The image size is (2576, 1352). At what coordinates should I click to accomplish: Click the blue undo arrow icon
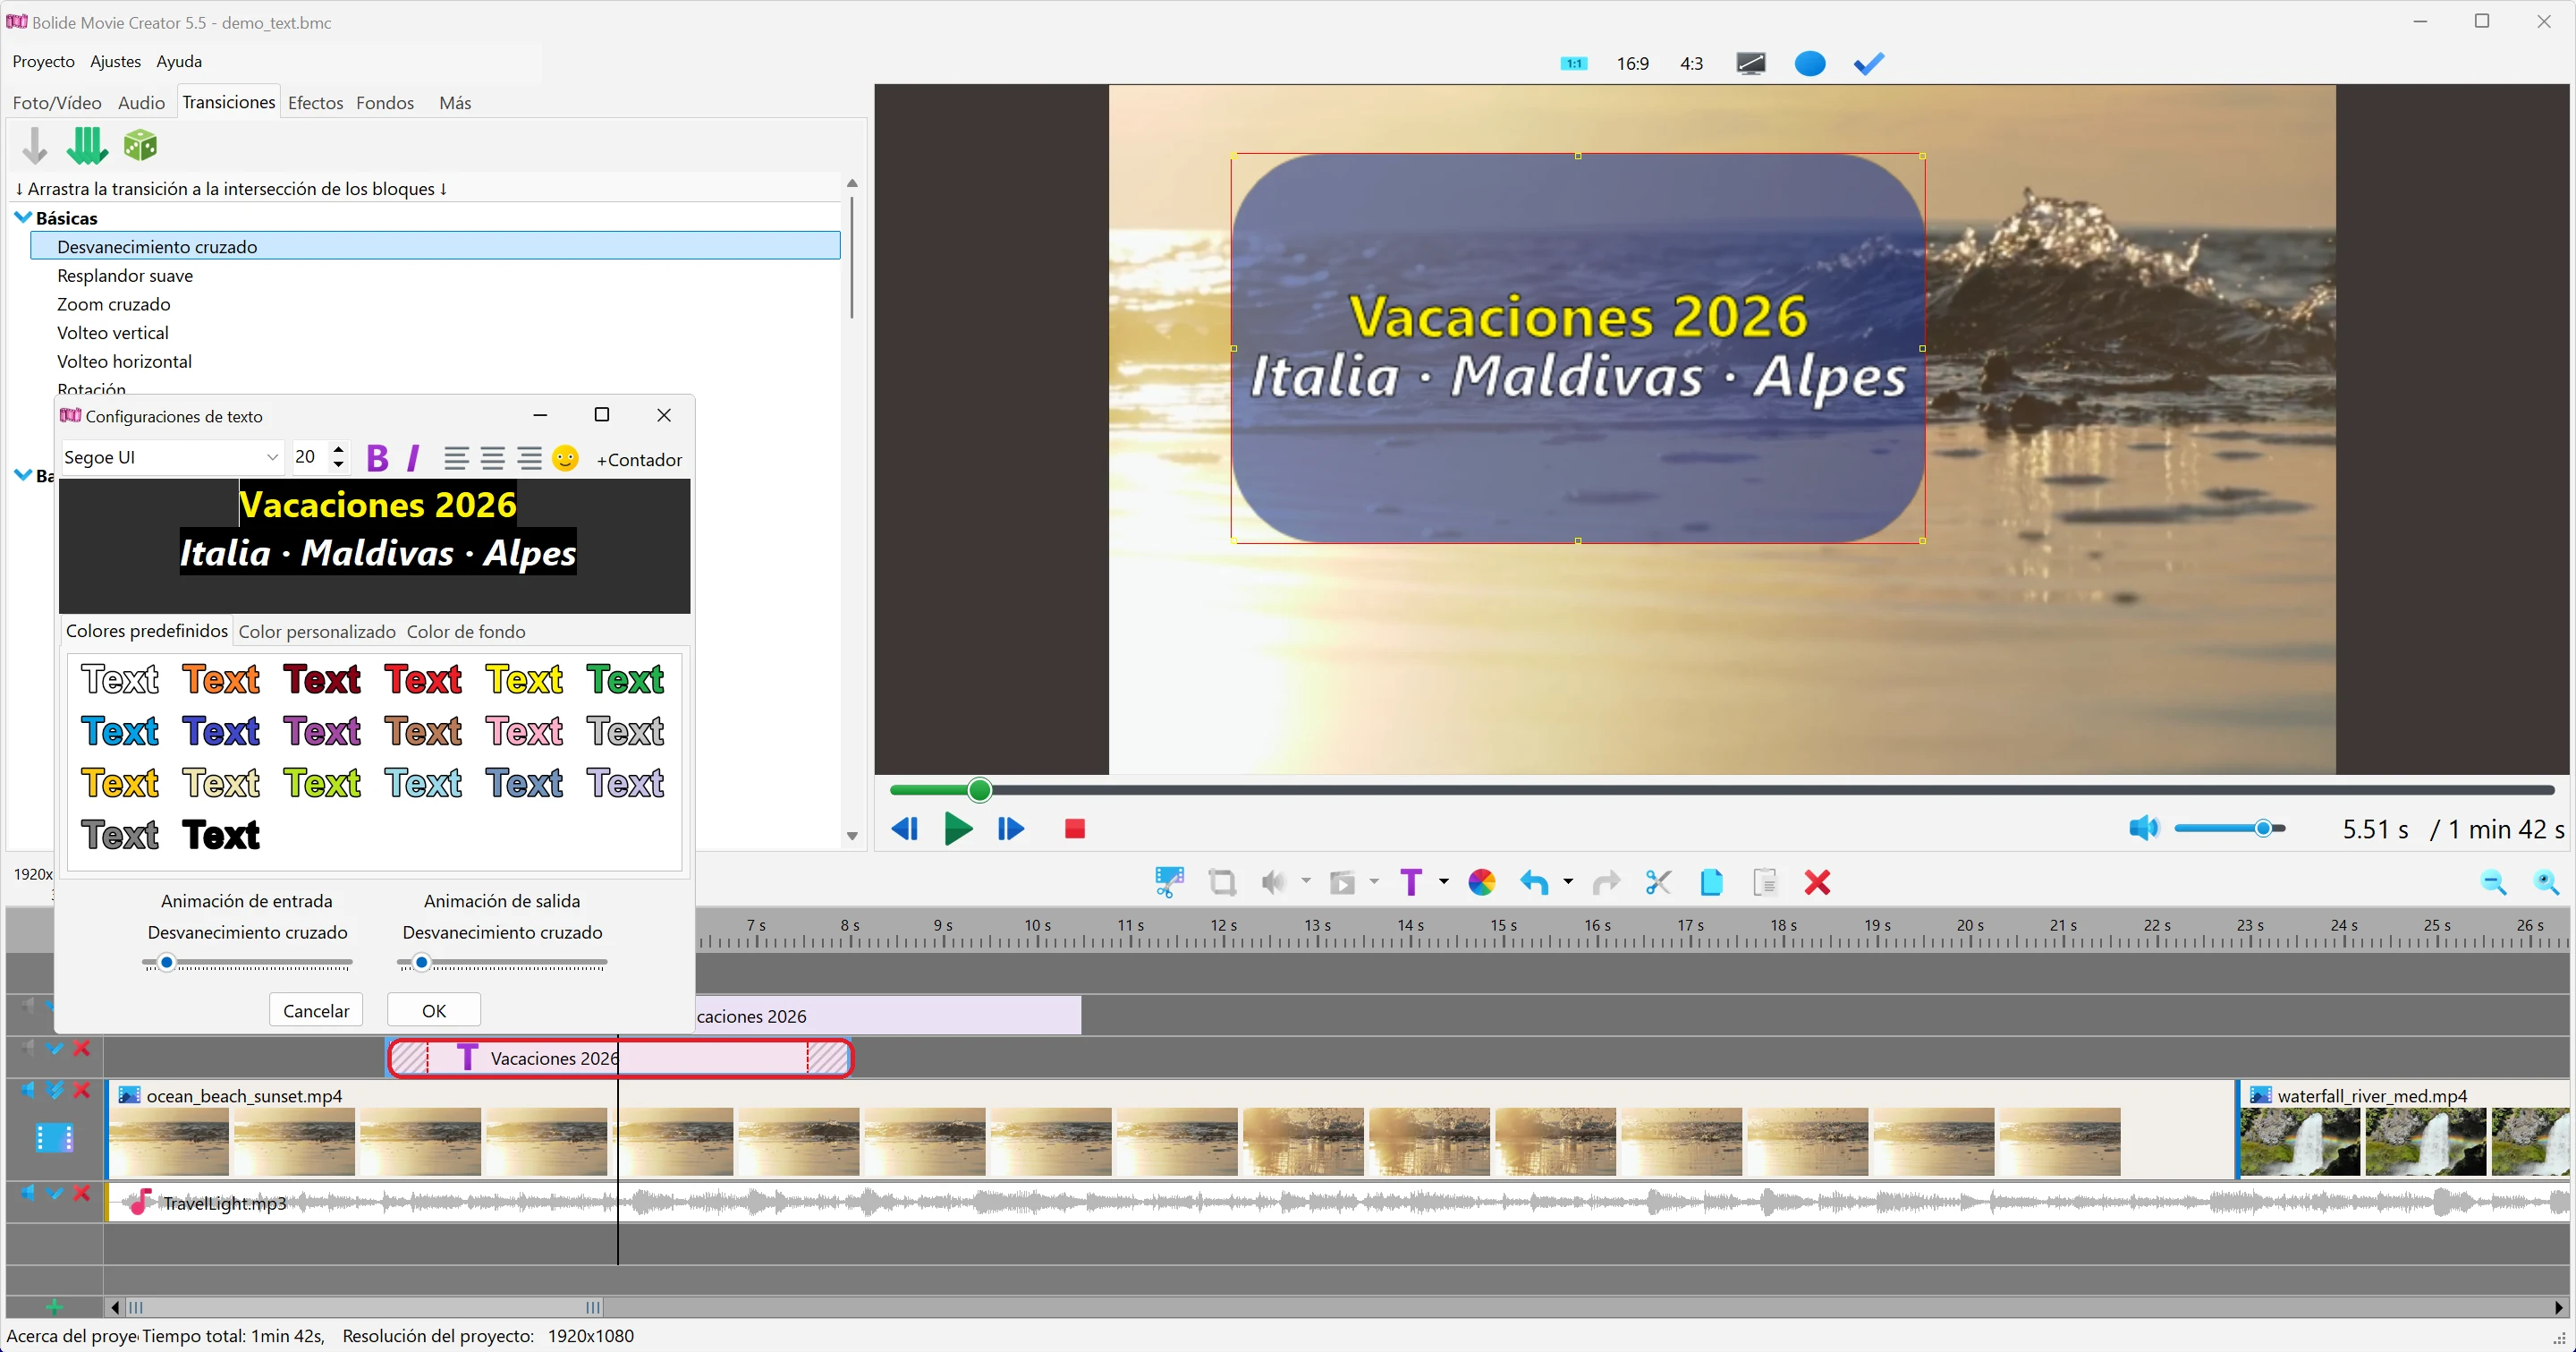tap(1534, 882)
